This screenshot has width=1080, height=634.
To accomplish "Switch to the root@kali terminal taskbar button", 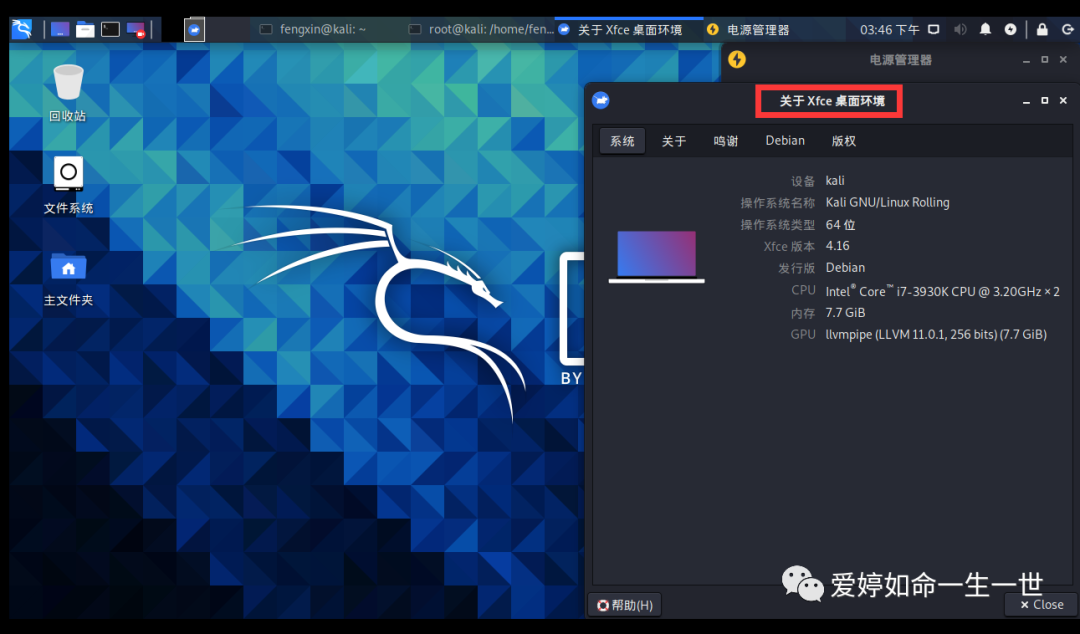I will pos(480,30).
